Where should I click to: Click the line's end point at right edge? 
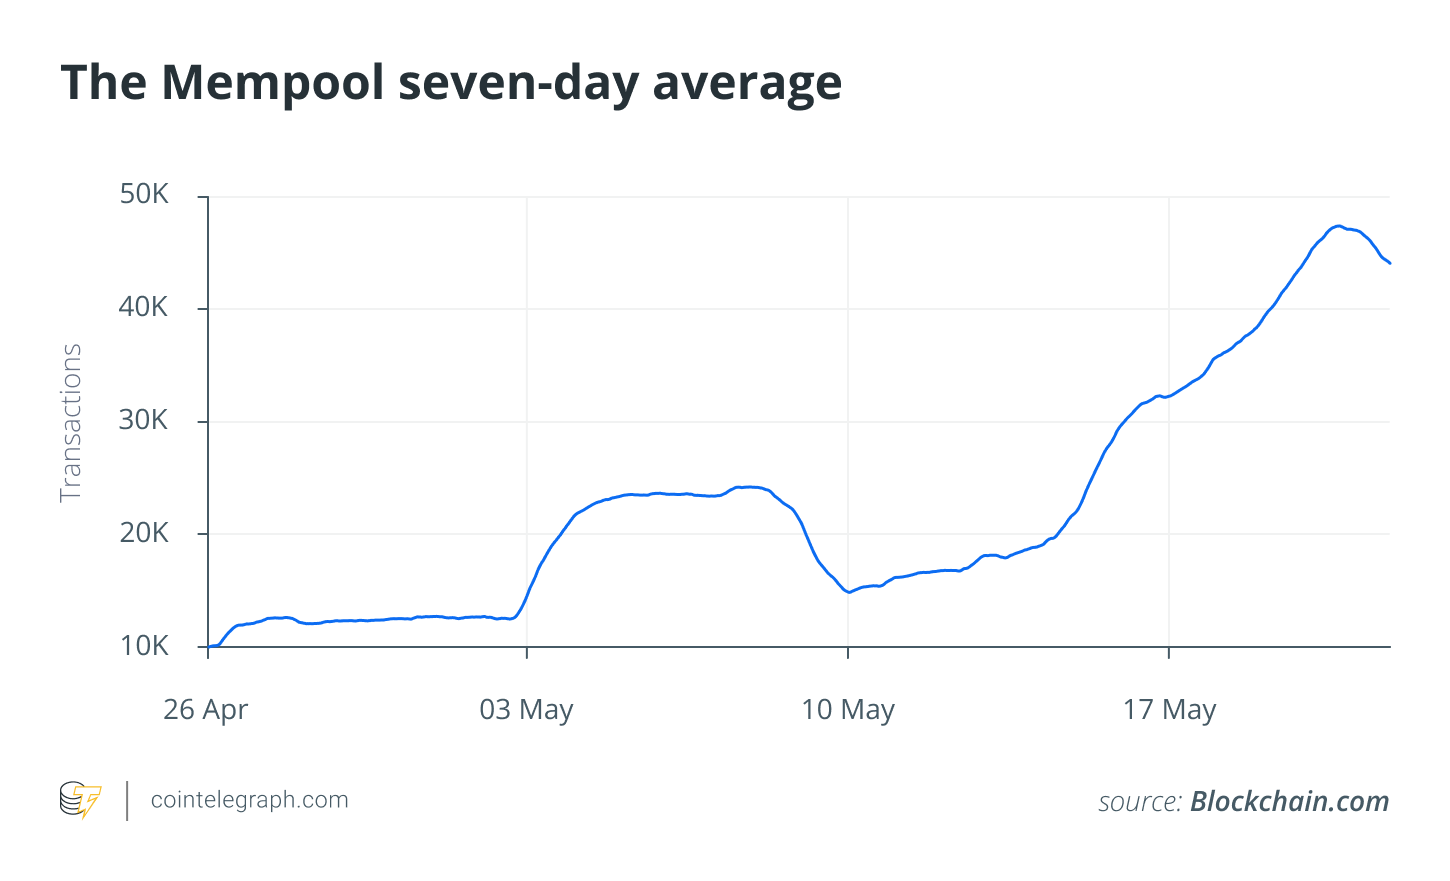pyautogui.click(x=1389, y=263)
